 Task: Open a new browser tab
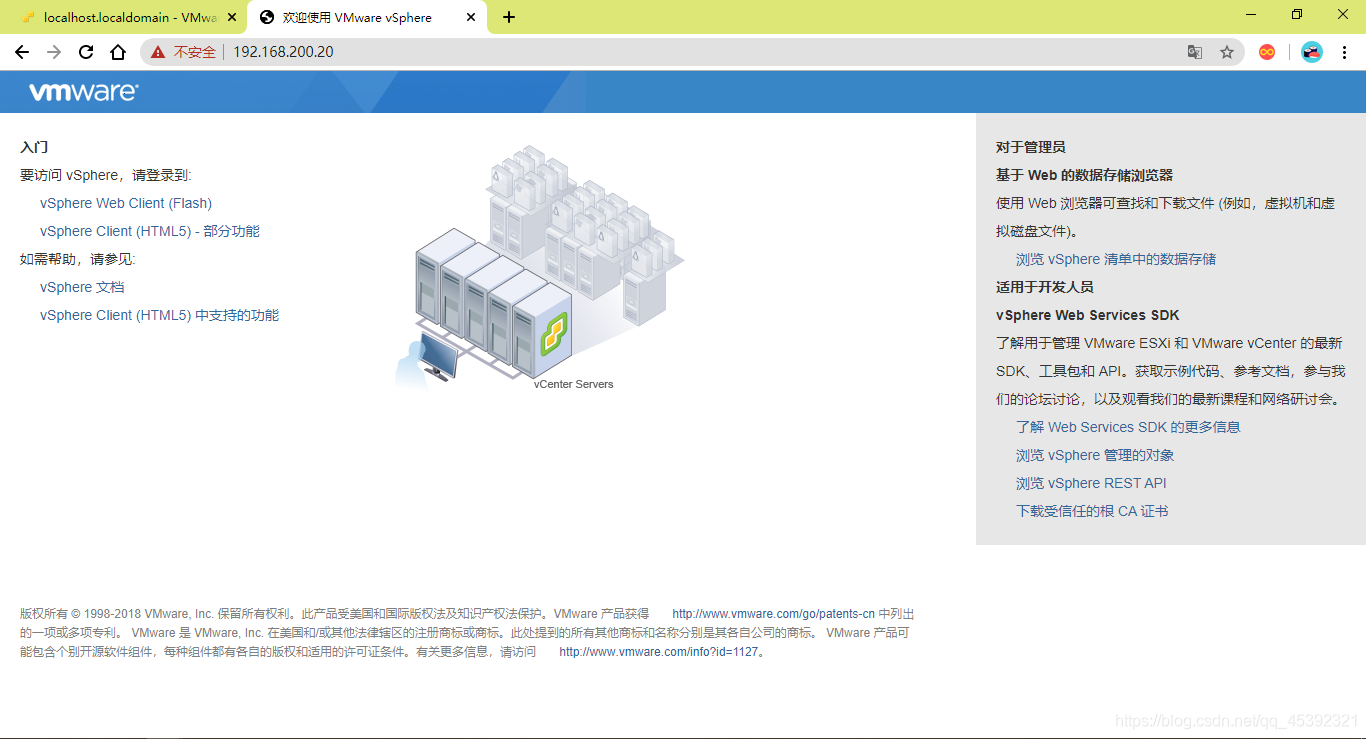tap(509, 17)
